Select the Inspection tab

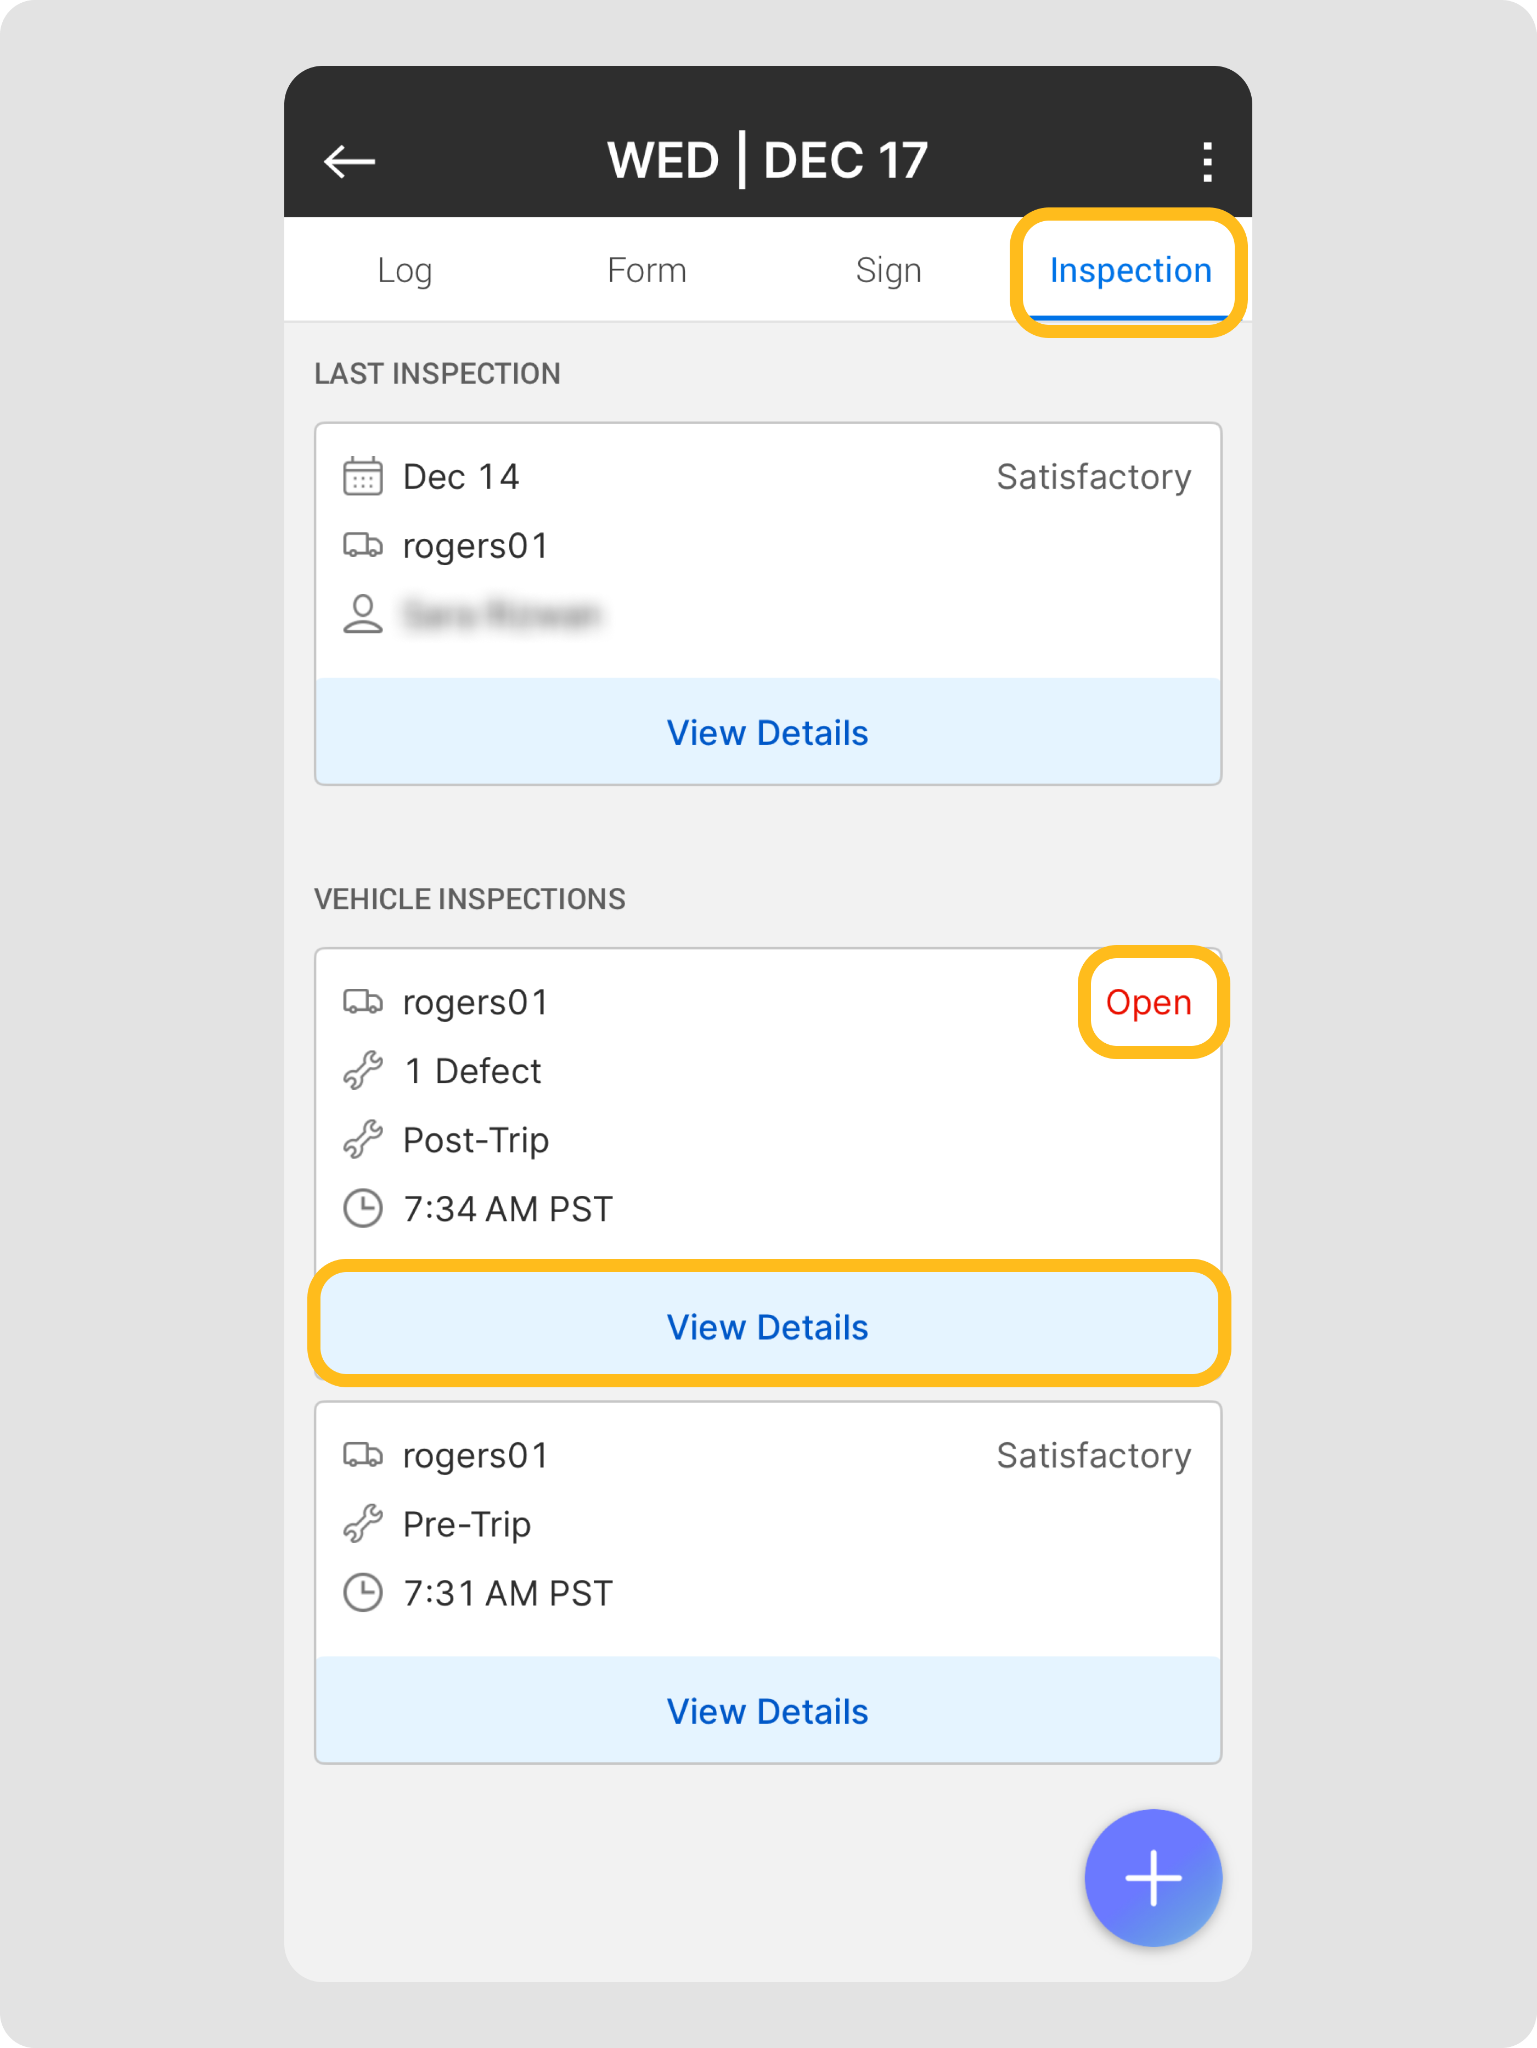tap(1130, 270)
